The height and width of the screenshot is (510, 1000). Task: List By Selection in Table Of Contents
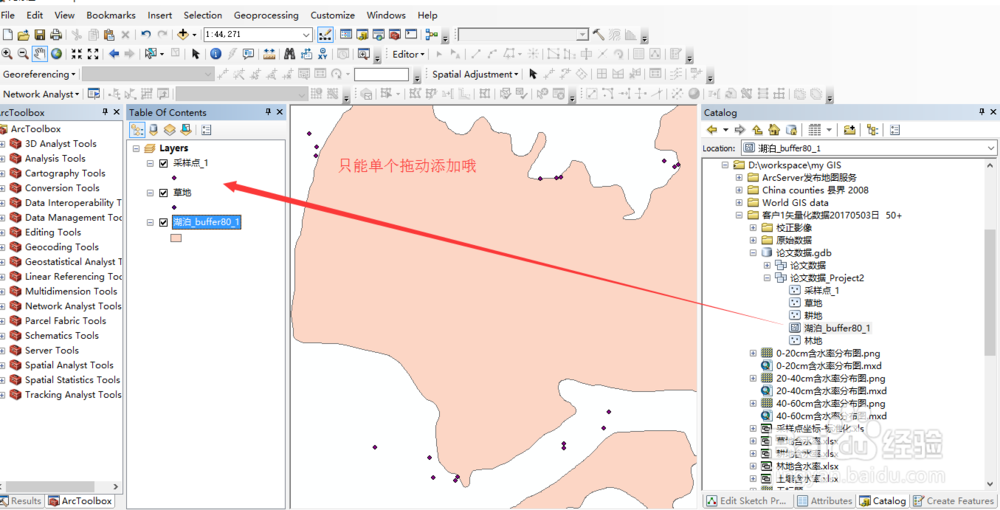(186, 130)
